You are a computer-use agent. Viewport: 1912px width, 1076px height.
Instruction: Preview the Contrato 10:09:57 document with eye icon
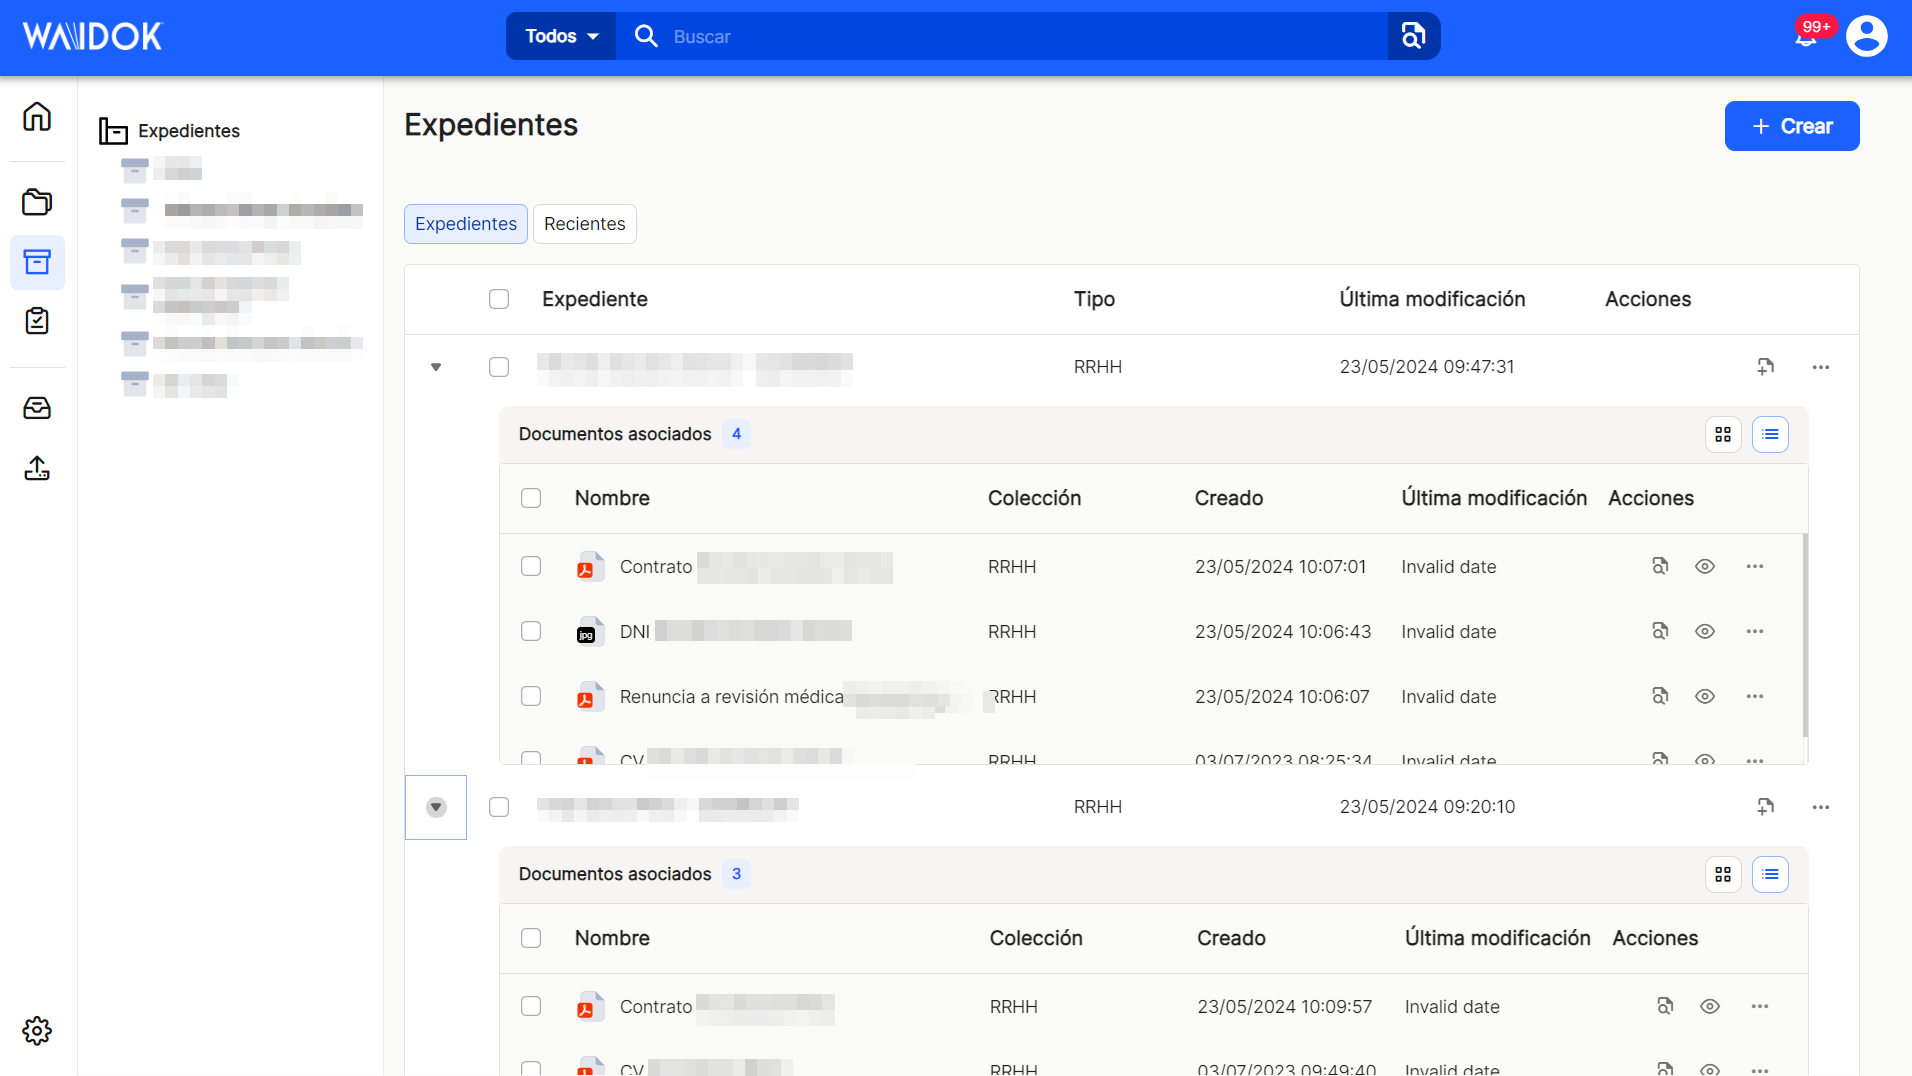click(x=1710, y=1006)
